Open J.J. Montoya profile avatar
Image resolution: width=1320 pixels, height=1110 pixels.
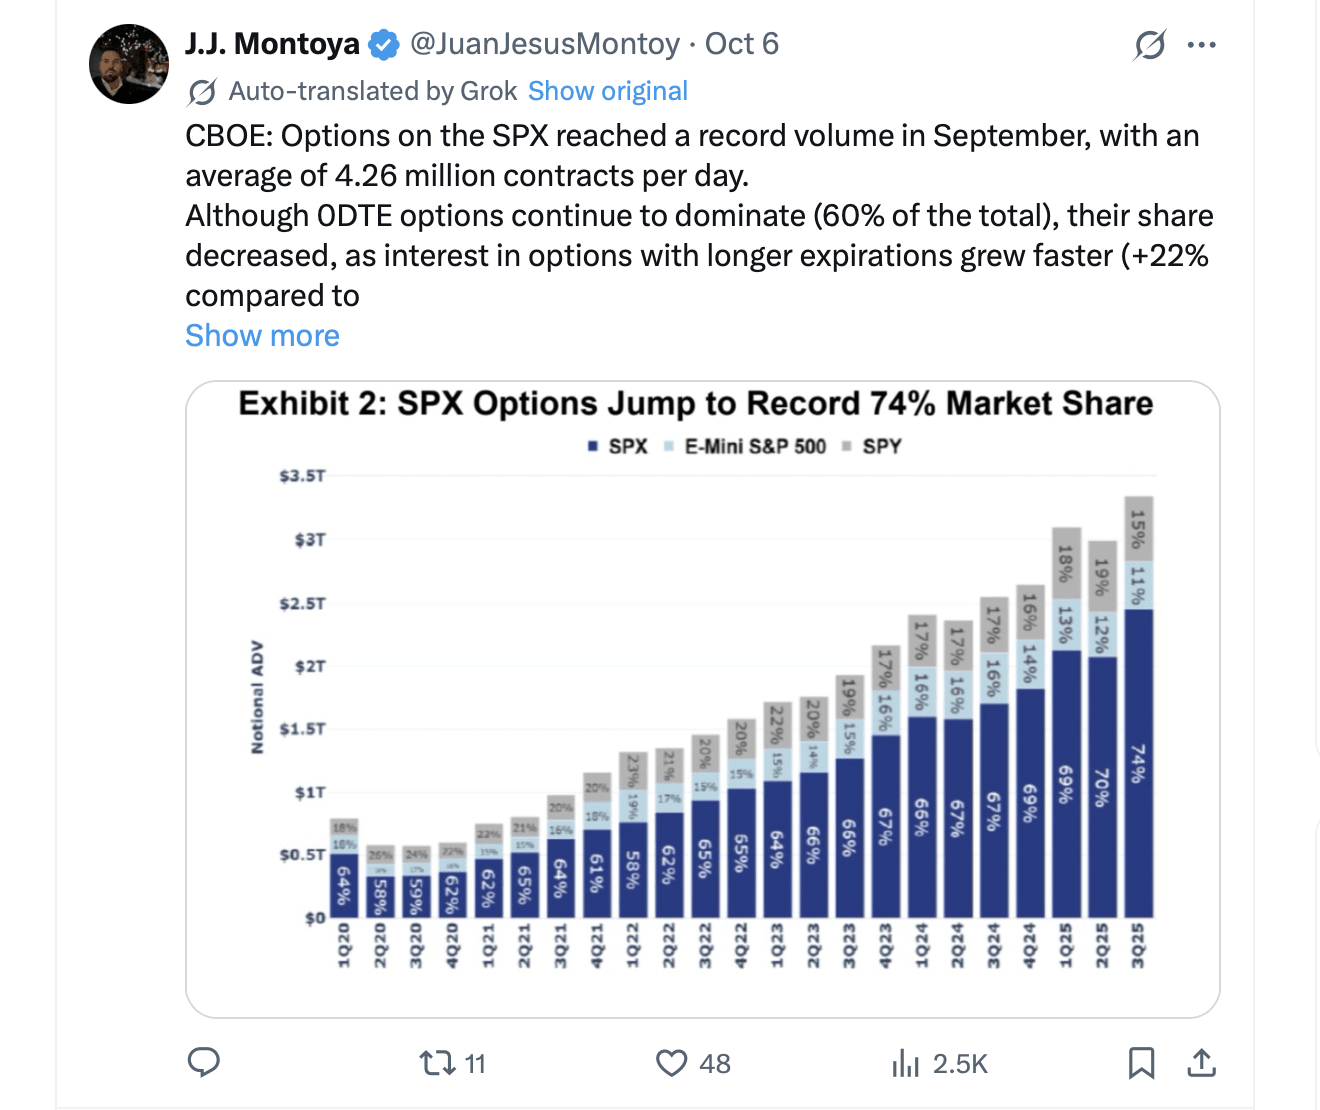[129, 64]
